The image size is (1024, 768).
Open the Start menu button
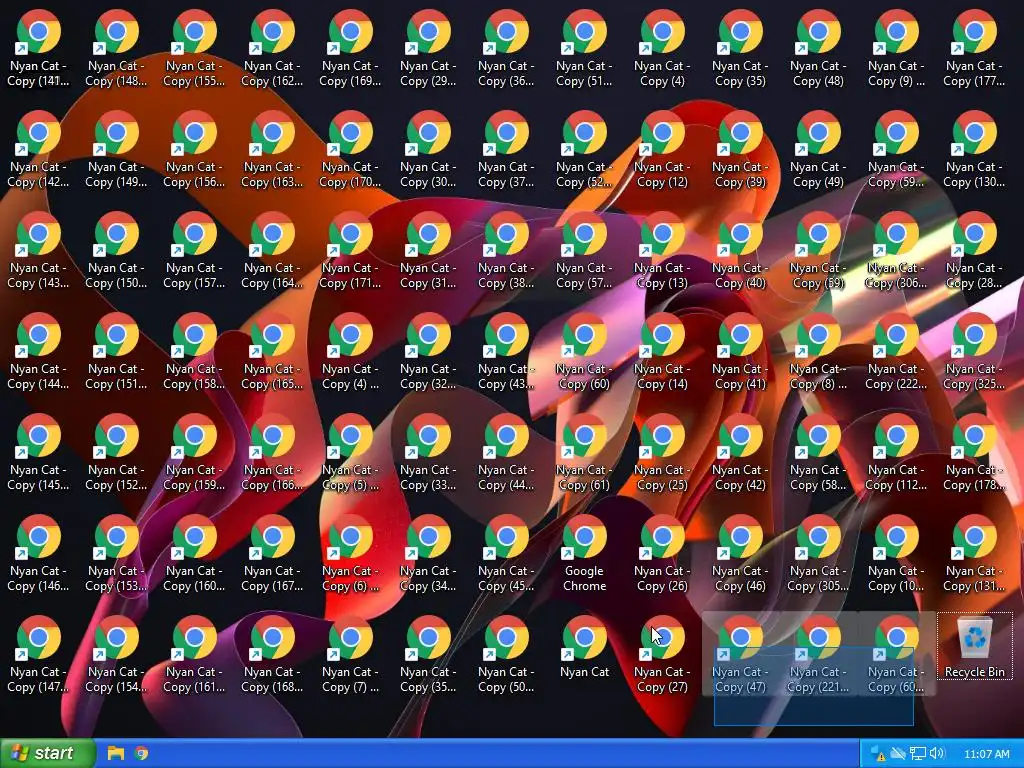pos(47,753)
